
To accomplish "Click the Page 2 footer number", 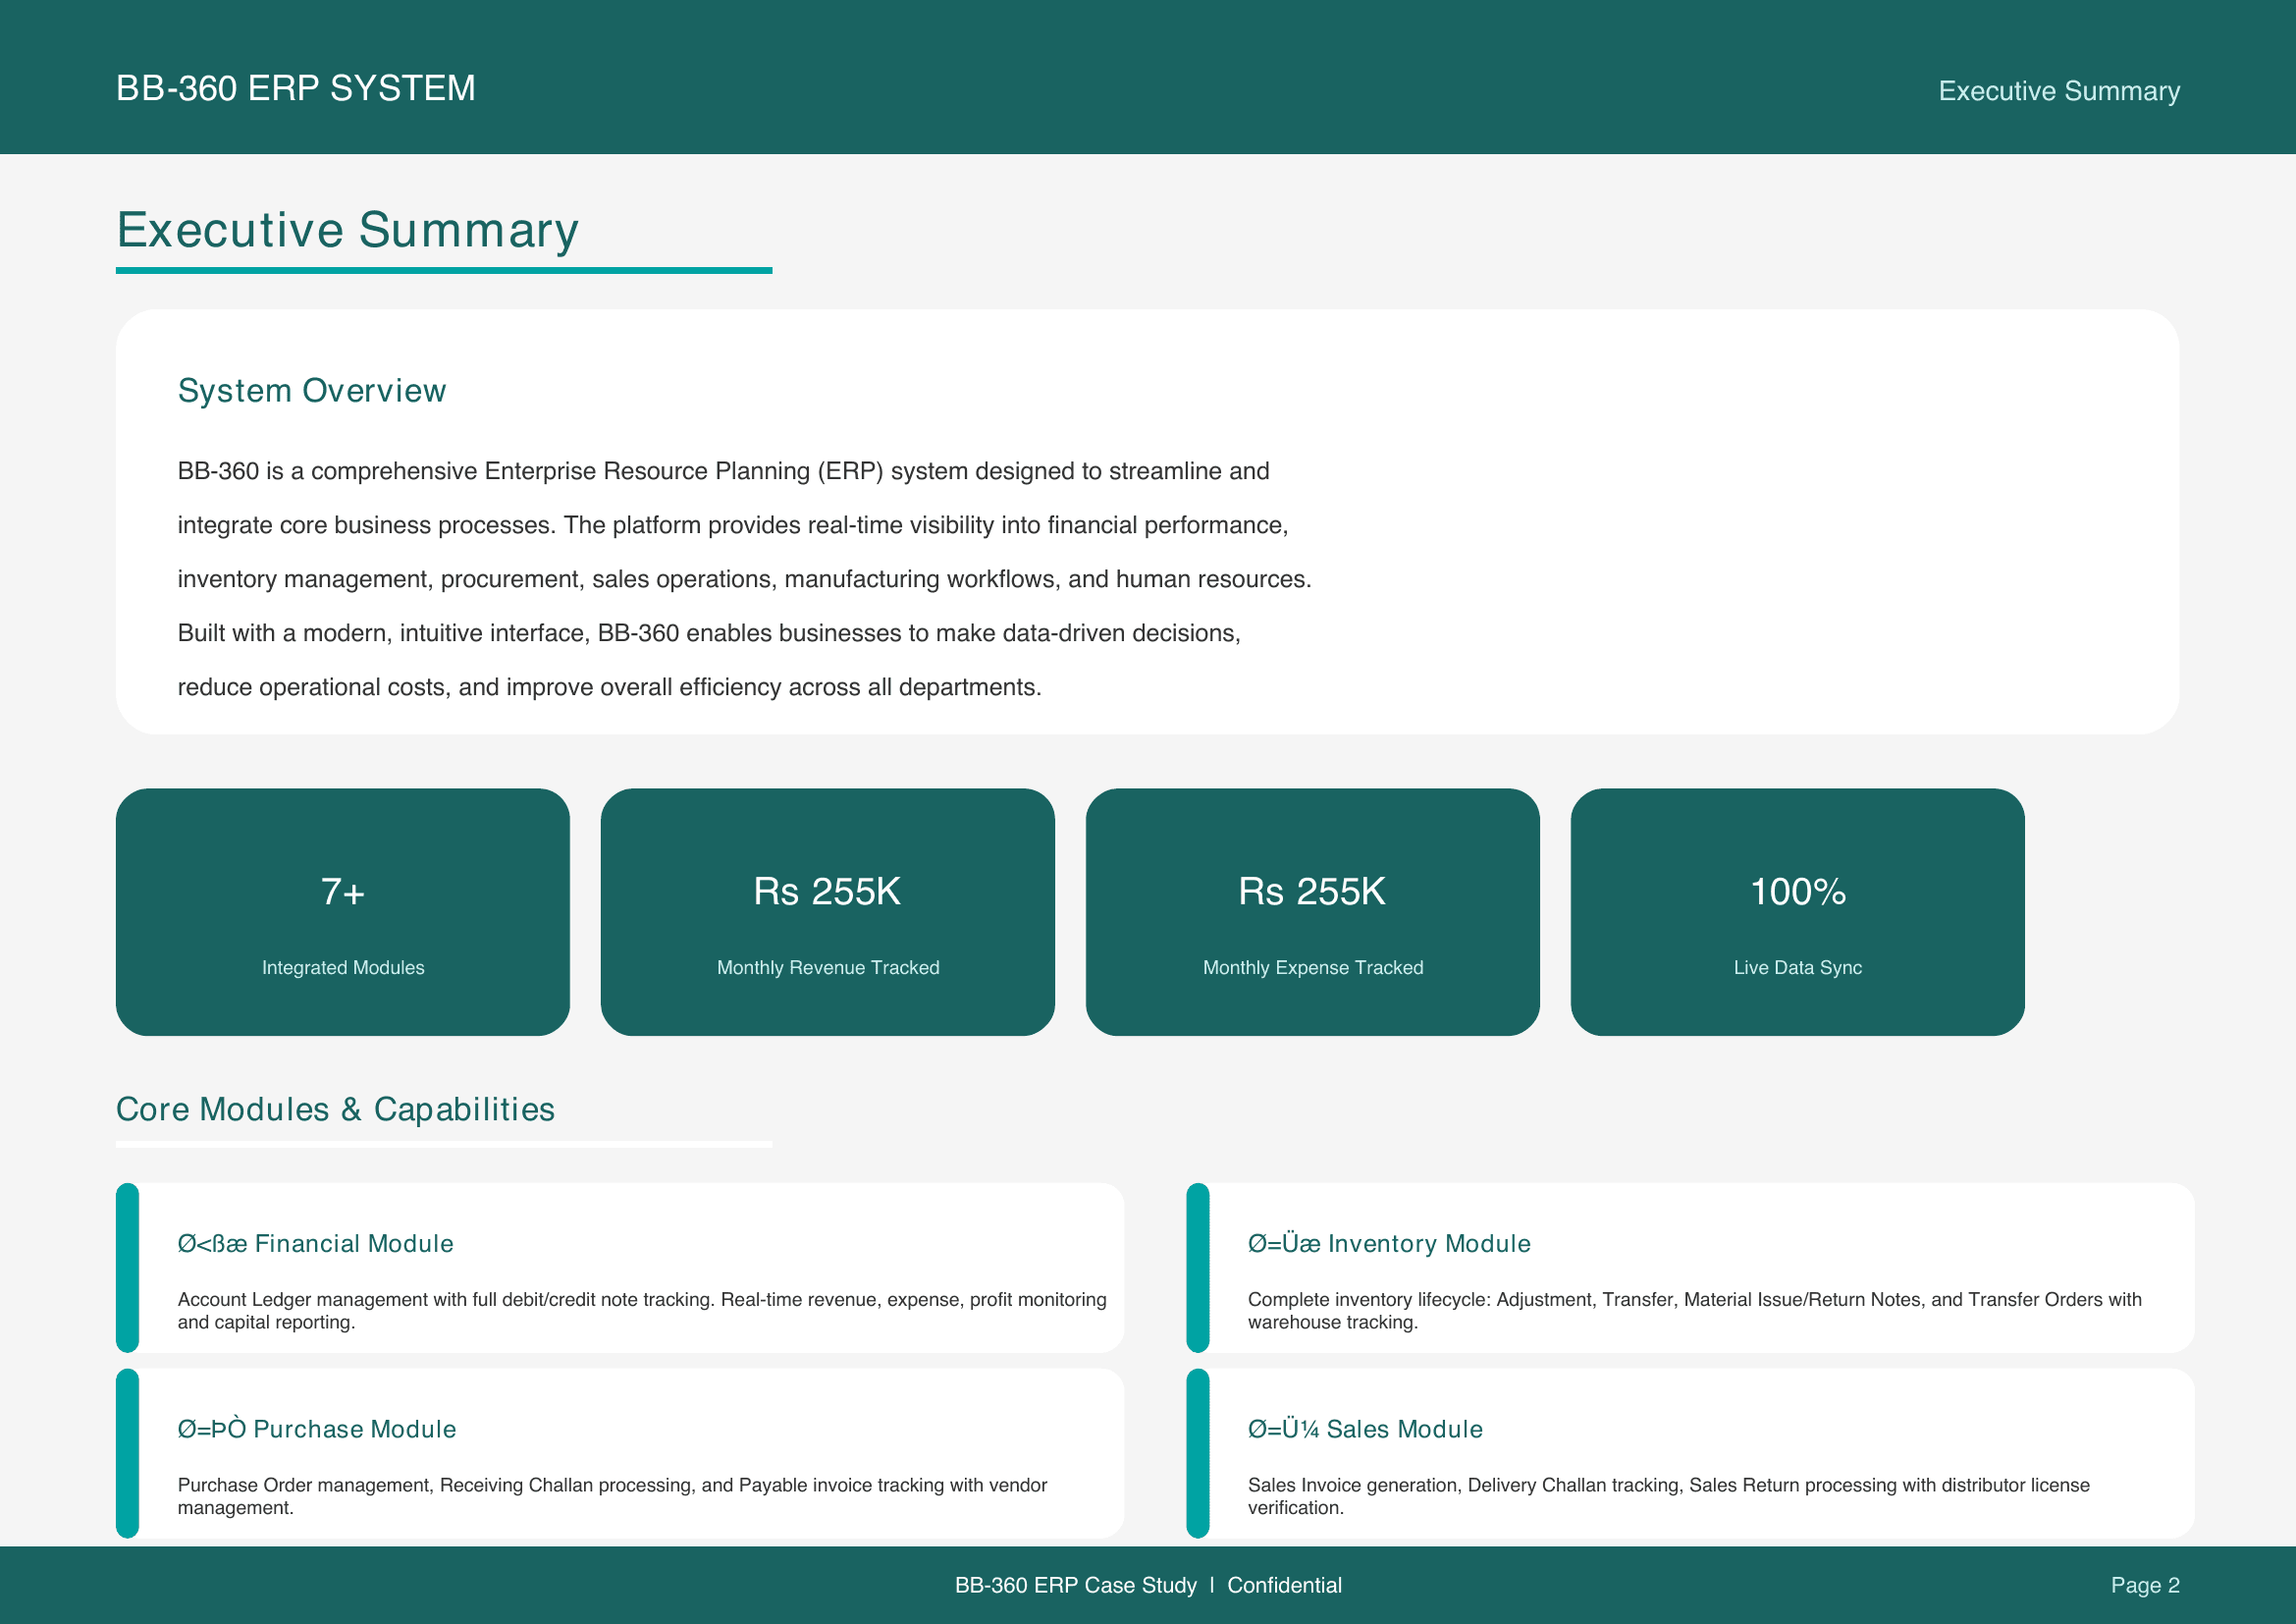I will [x=2144, y=1585].
